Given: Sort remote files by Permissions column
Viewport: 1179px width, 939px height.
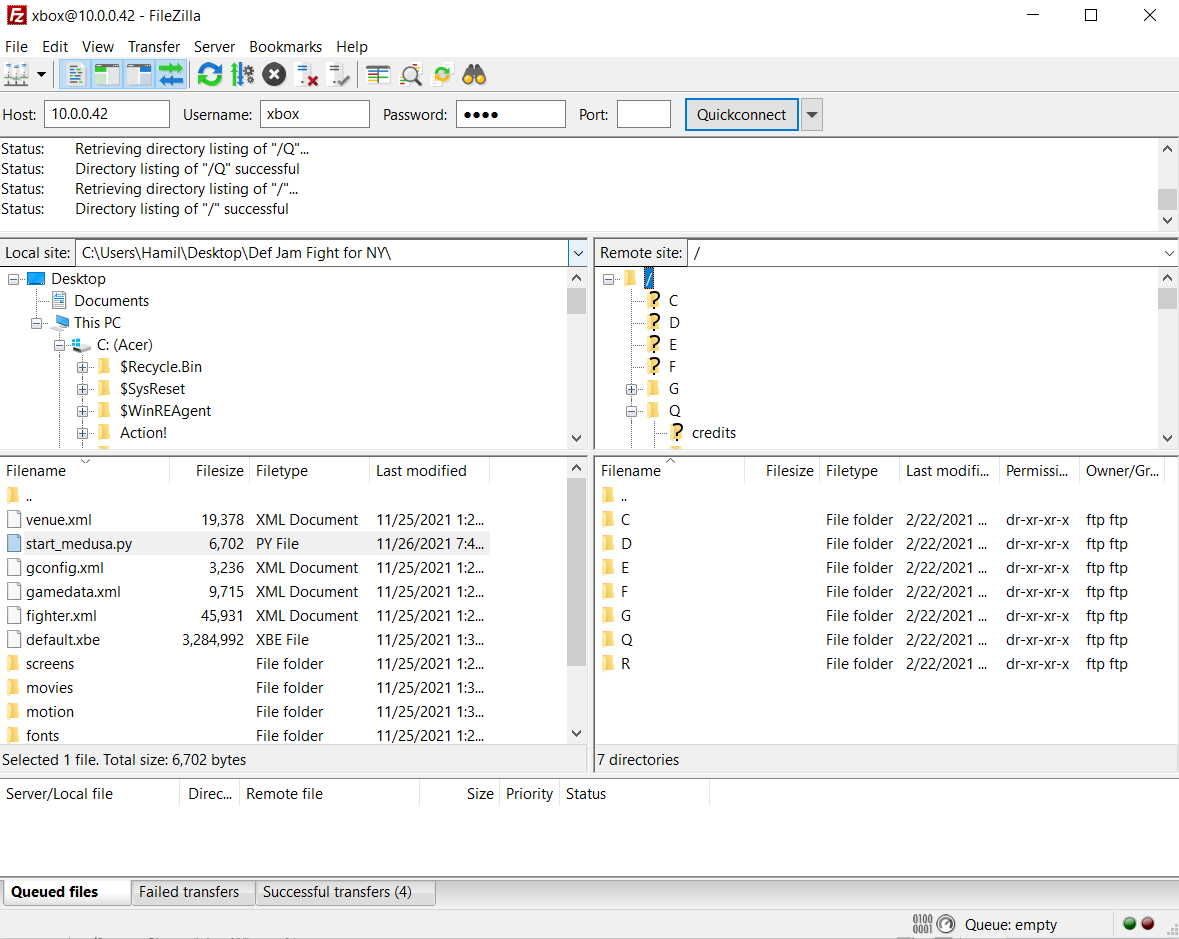Looking at the screenshot, I should 1038,471.
